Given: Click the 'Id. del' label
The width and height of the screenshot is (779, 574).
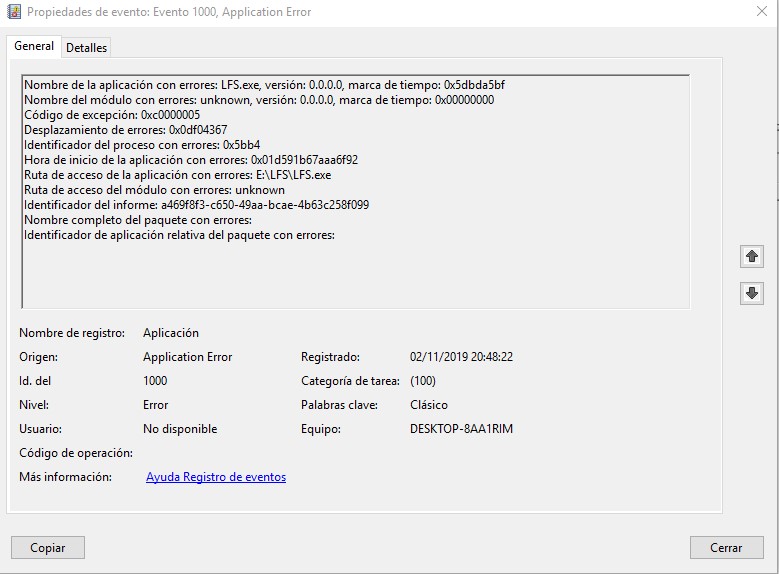Looking at the screenshot, I should coord(35,381).
